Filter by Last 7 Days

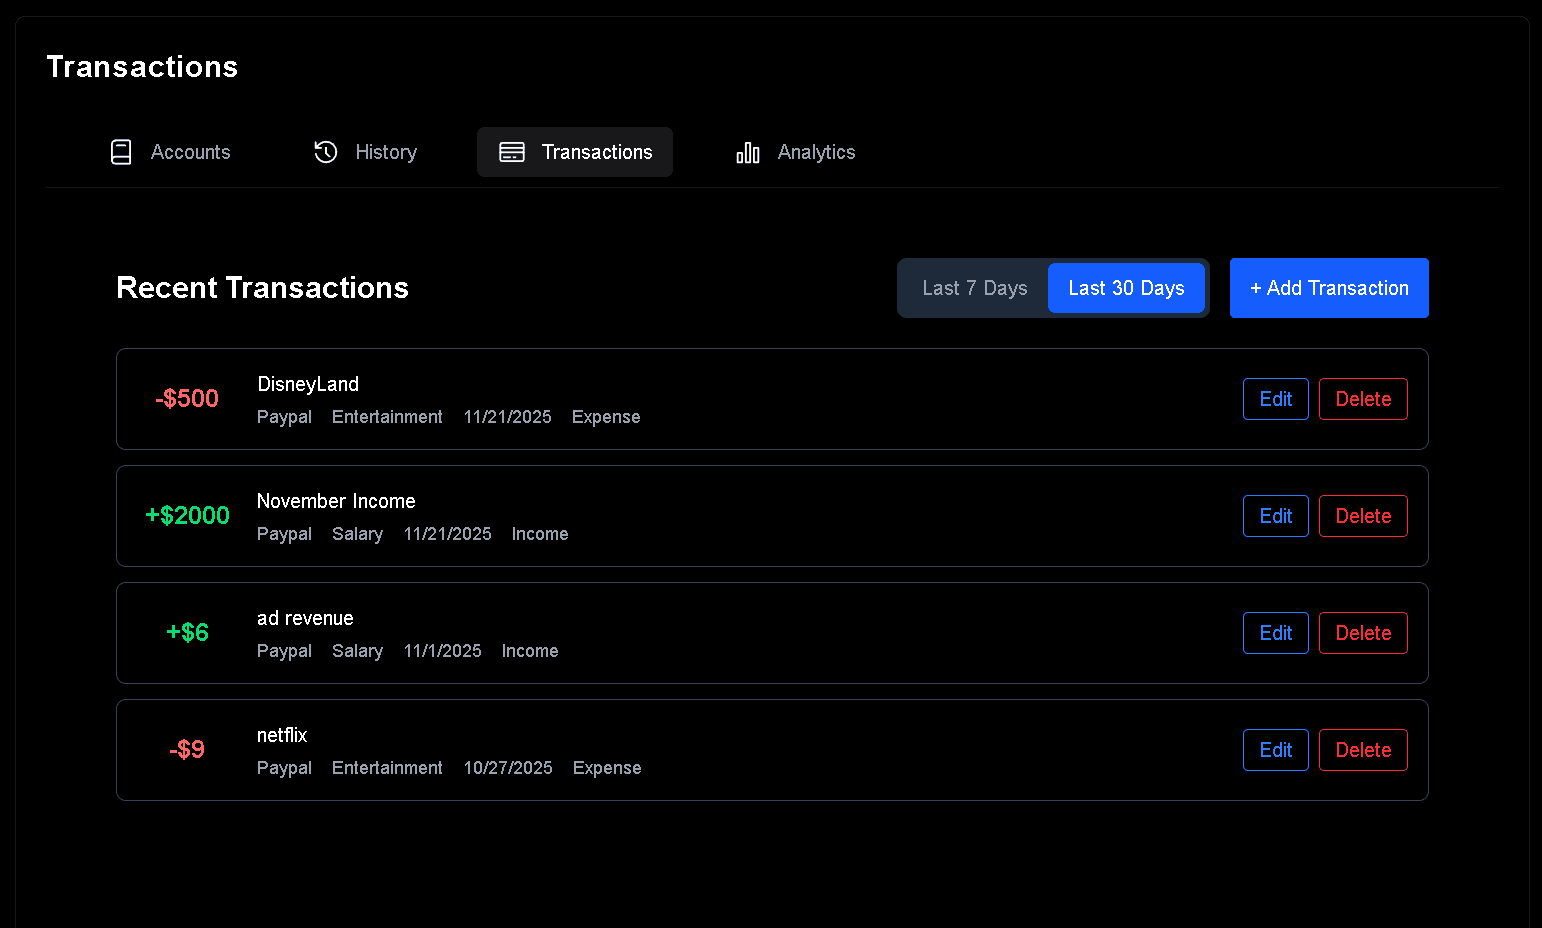tap(974, 288)
